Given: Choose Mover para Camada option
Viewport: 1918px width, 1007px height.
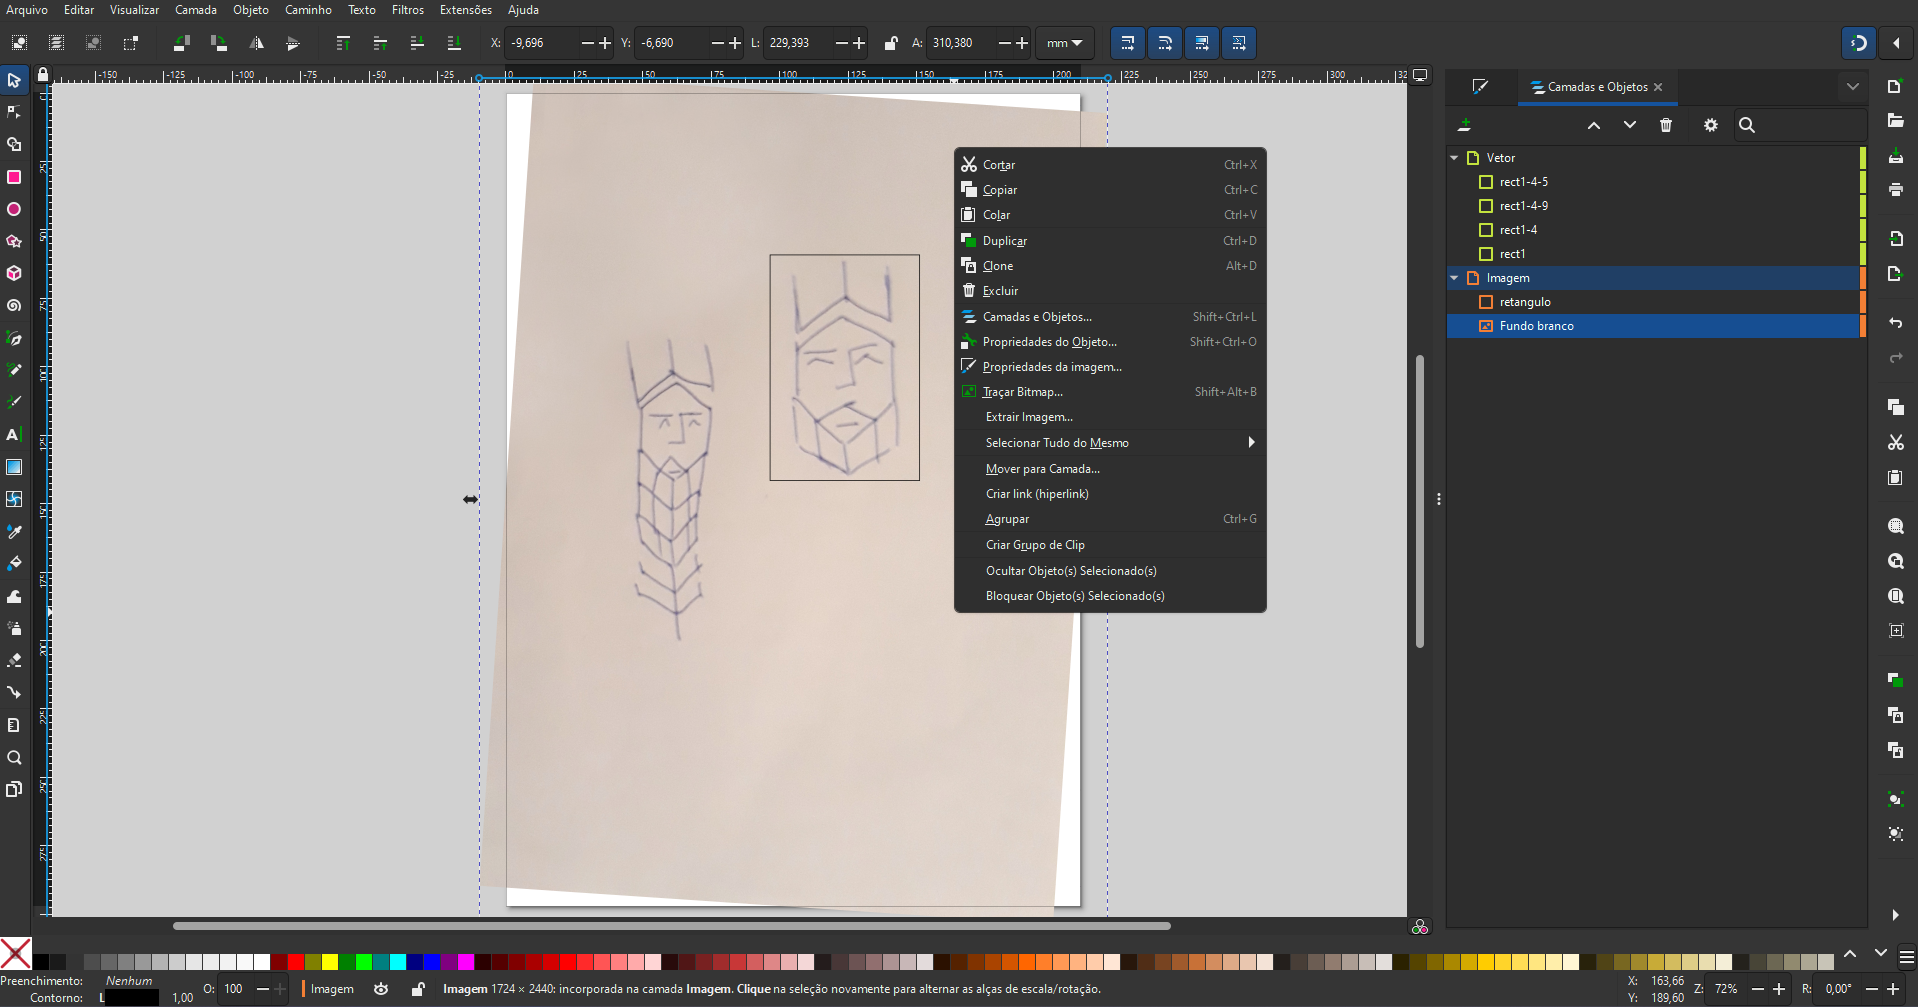Looking at the screenshot, I should pos(1110,469).
